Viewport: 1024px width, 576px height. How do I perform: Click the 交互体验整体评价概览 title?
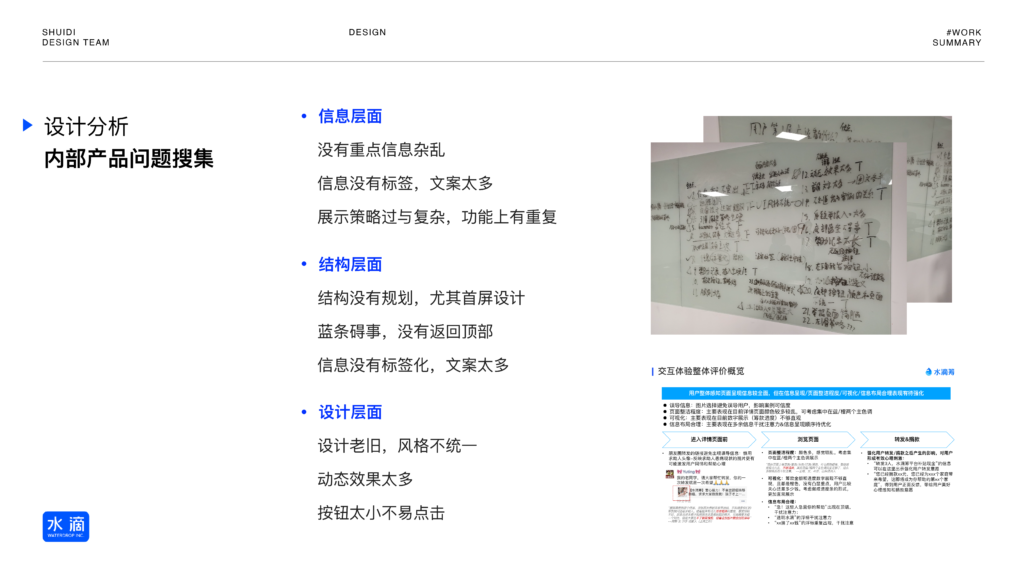pyautogui.click(x=700, y=371)
